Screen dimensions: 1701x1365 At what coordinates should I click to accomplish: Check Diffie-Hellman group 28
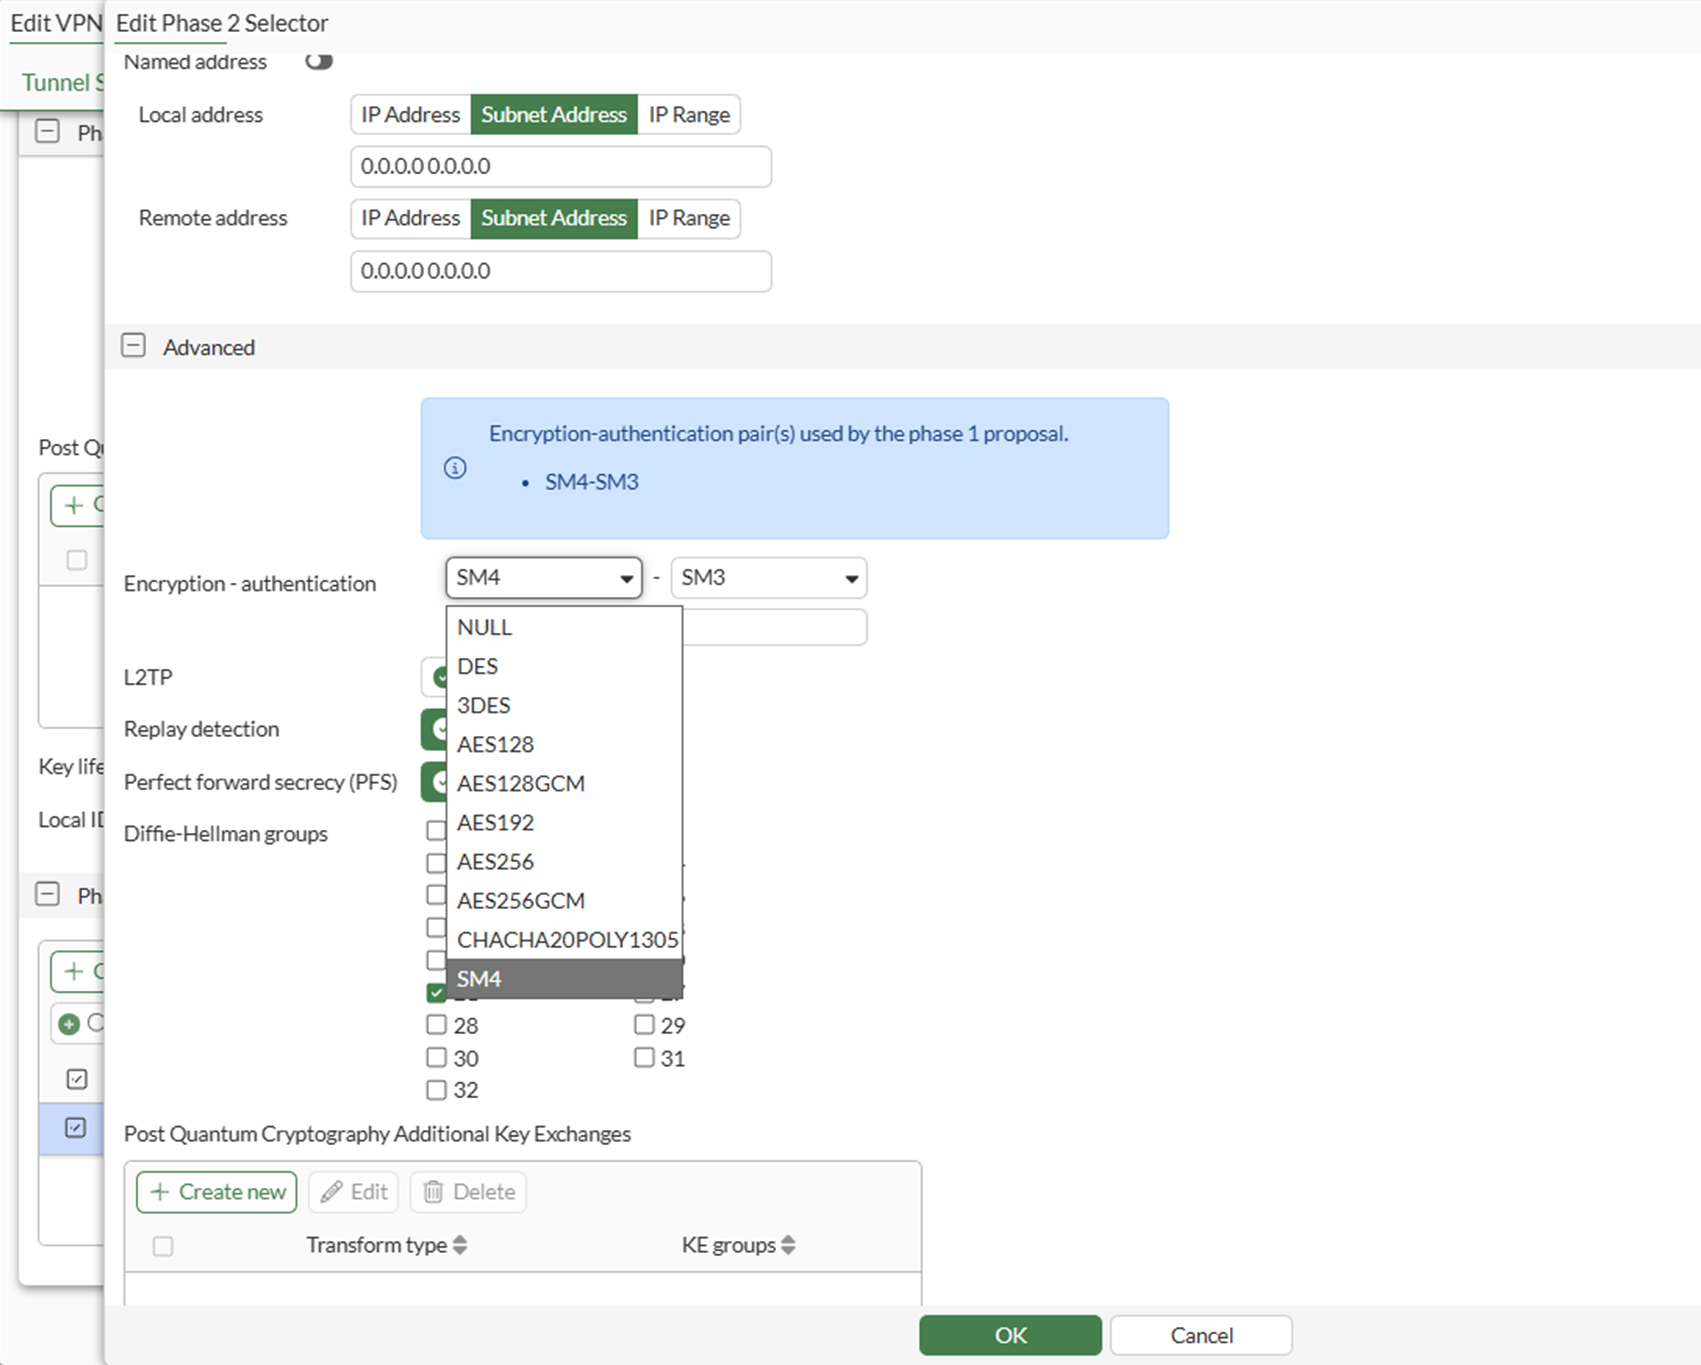436,1025
